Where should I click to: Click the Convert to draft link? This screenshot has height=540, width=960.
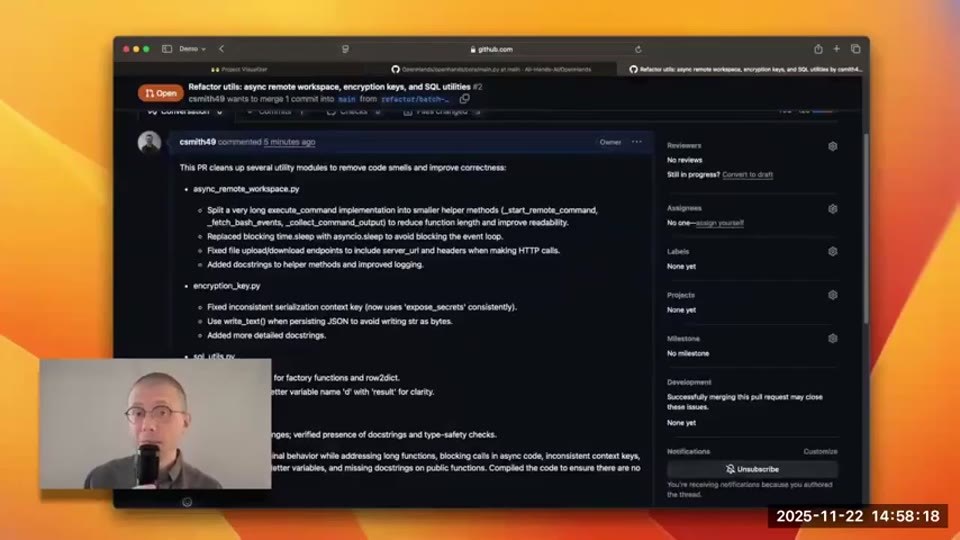(748, 174)
